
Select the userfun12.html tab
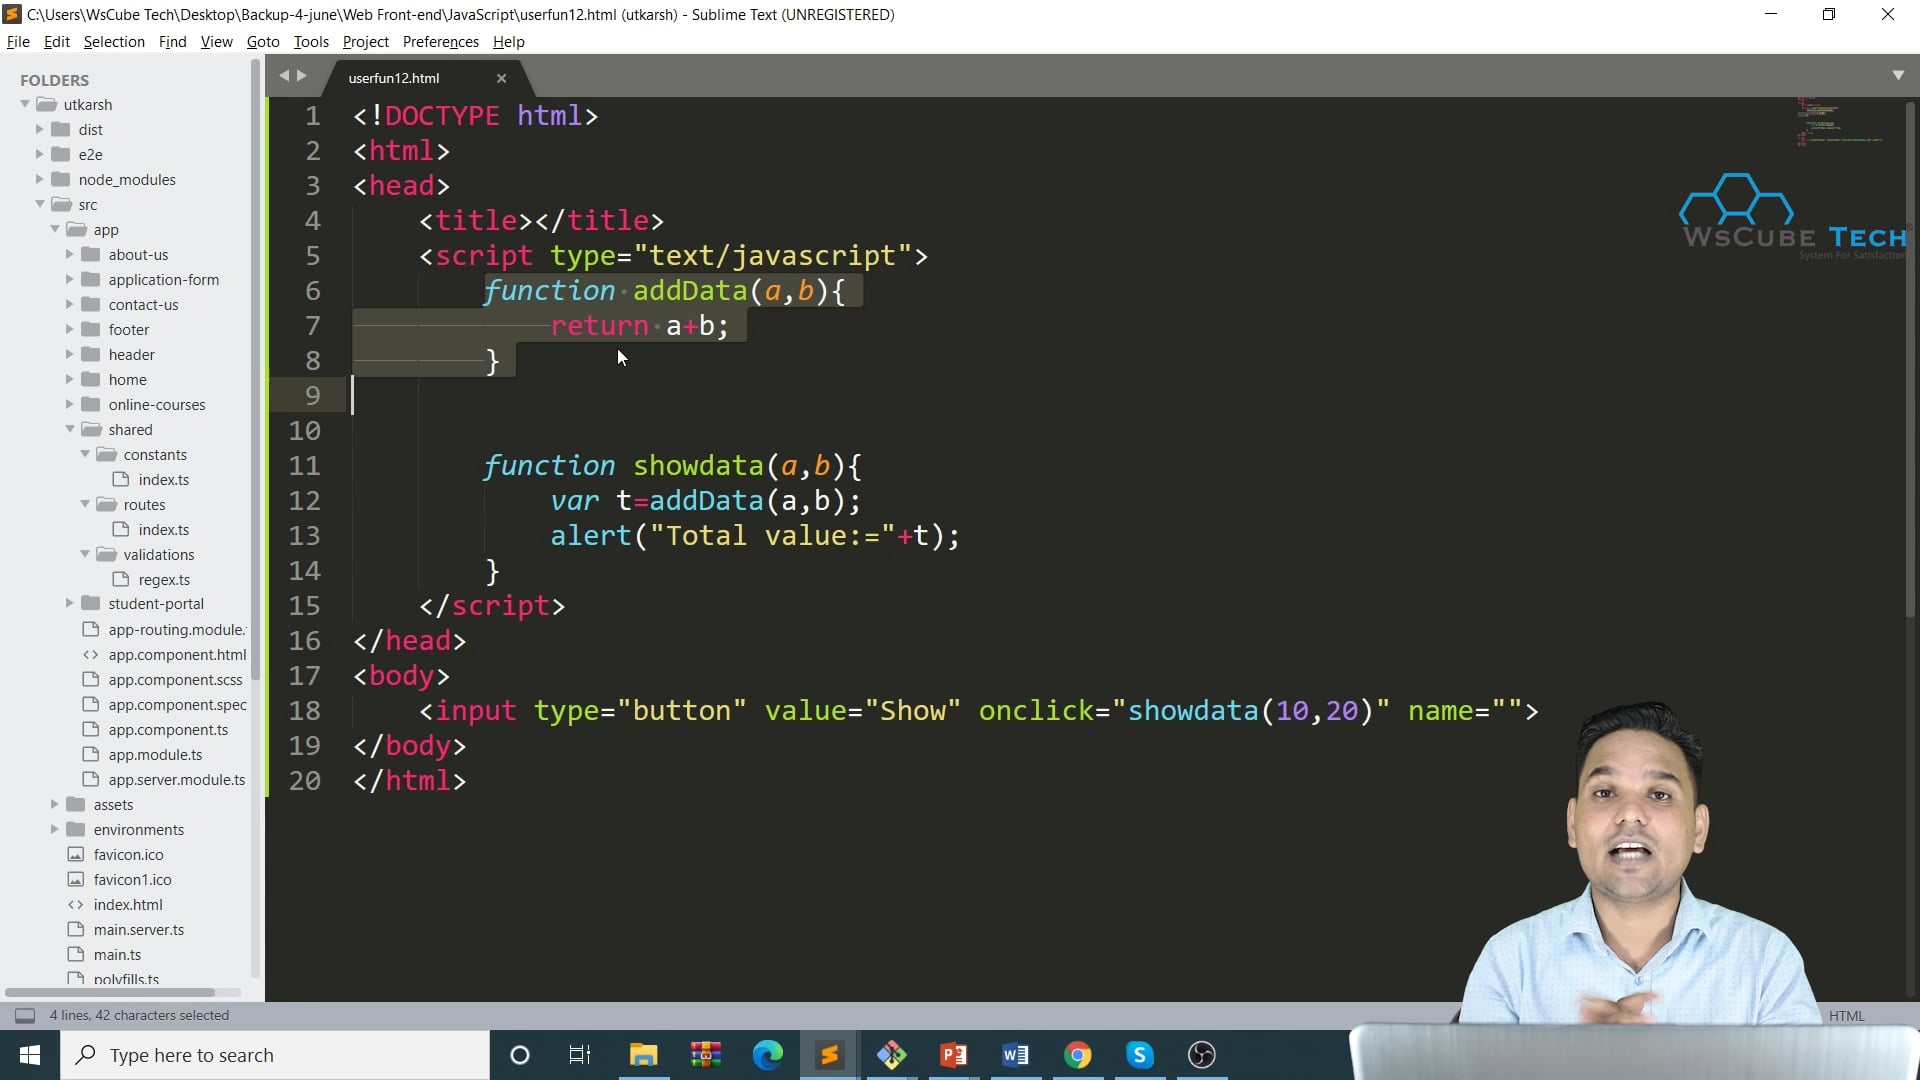pyautogui.click(x=394, y=78)
